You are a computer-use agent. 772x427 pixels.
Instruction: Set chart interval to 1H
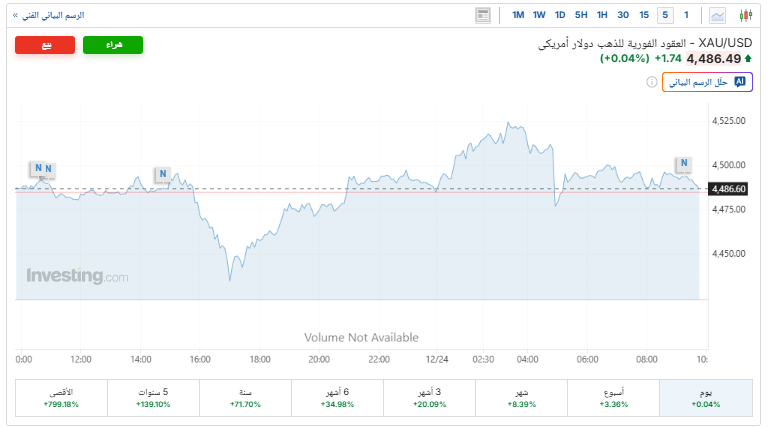click(602, 15)
